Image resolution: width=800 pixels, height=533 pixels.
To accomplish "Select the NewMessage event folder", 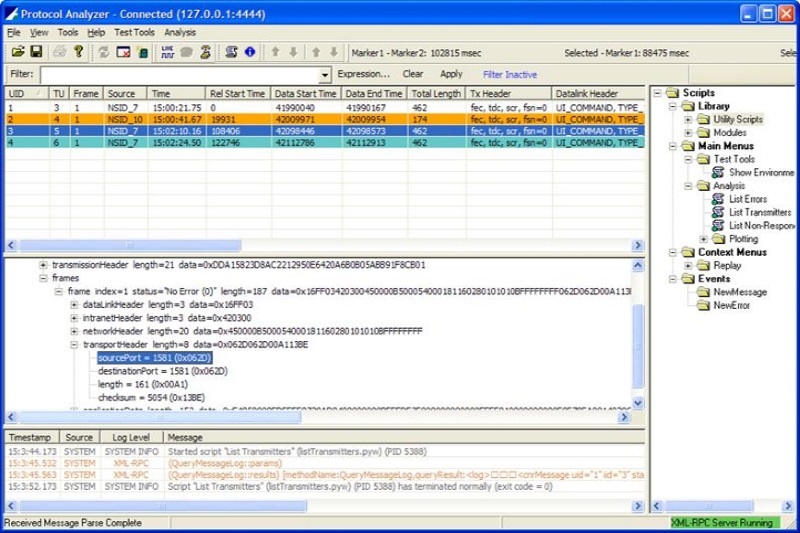I will coord(732,292).
